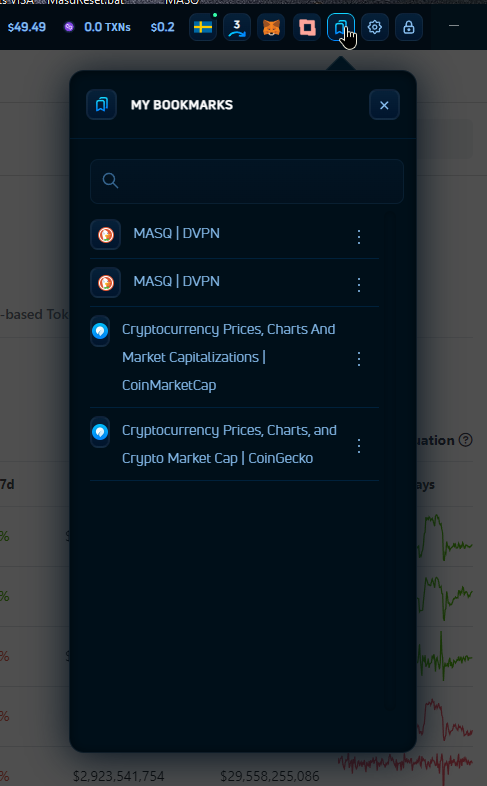Open the Sweden flag country selector
The height and width of the screenshot is (786, 487).
coord(203,27)
